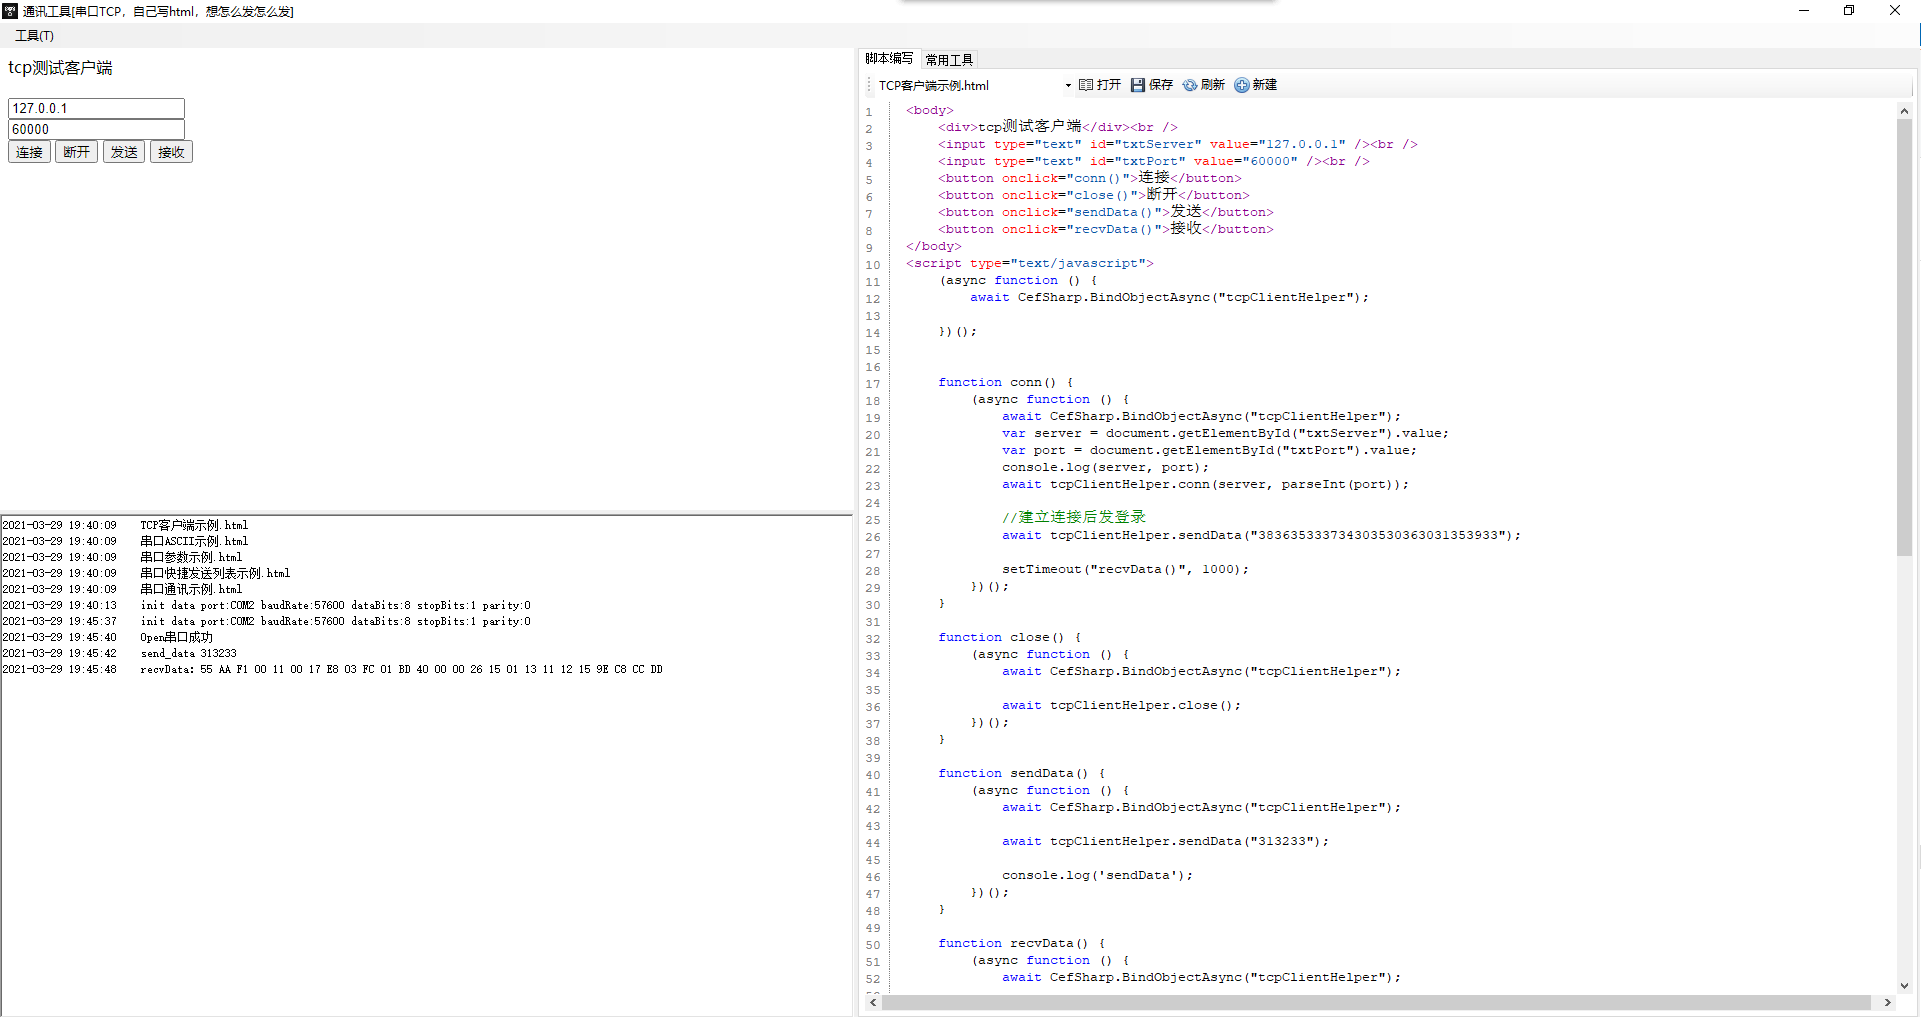This screenshot has width=1921, height=1017.
Task: Click the console.log('sendData') line
Action: click(x=1097, y=875)
